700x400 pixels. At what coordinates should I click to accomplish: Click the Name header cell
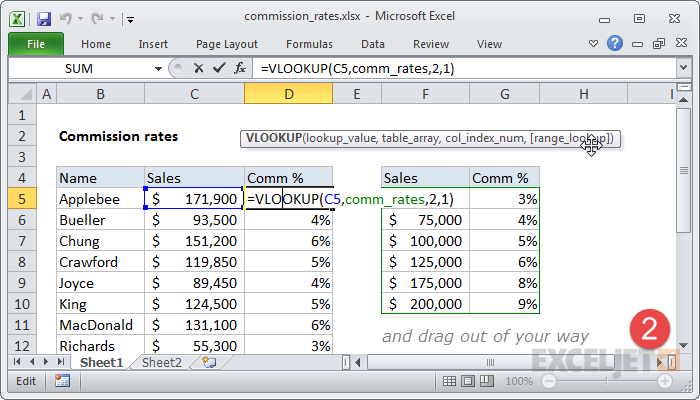100,178
